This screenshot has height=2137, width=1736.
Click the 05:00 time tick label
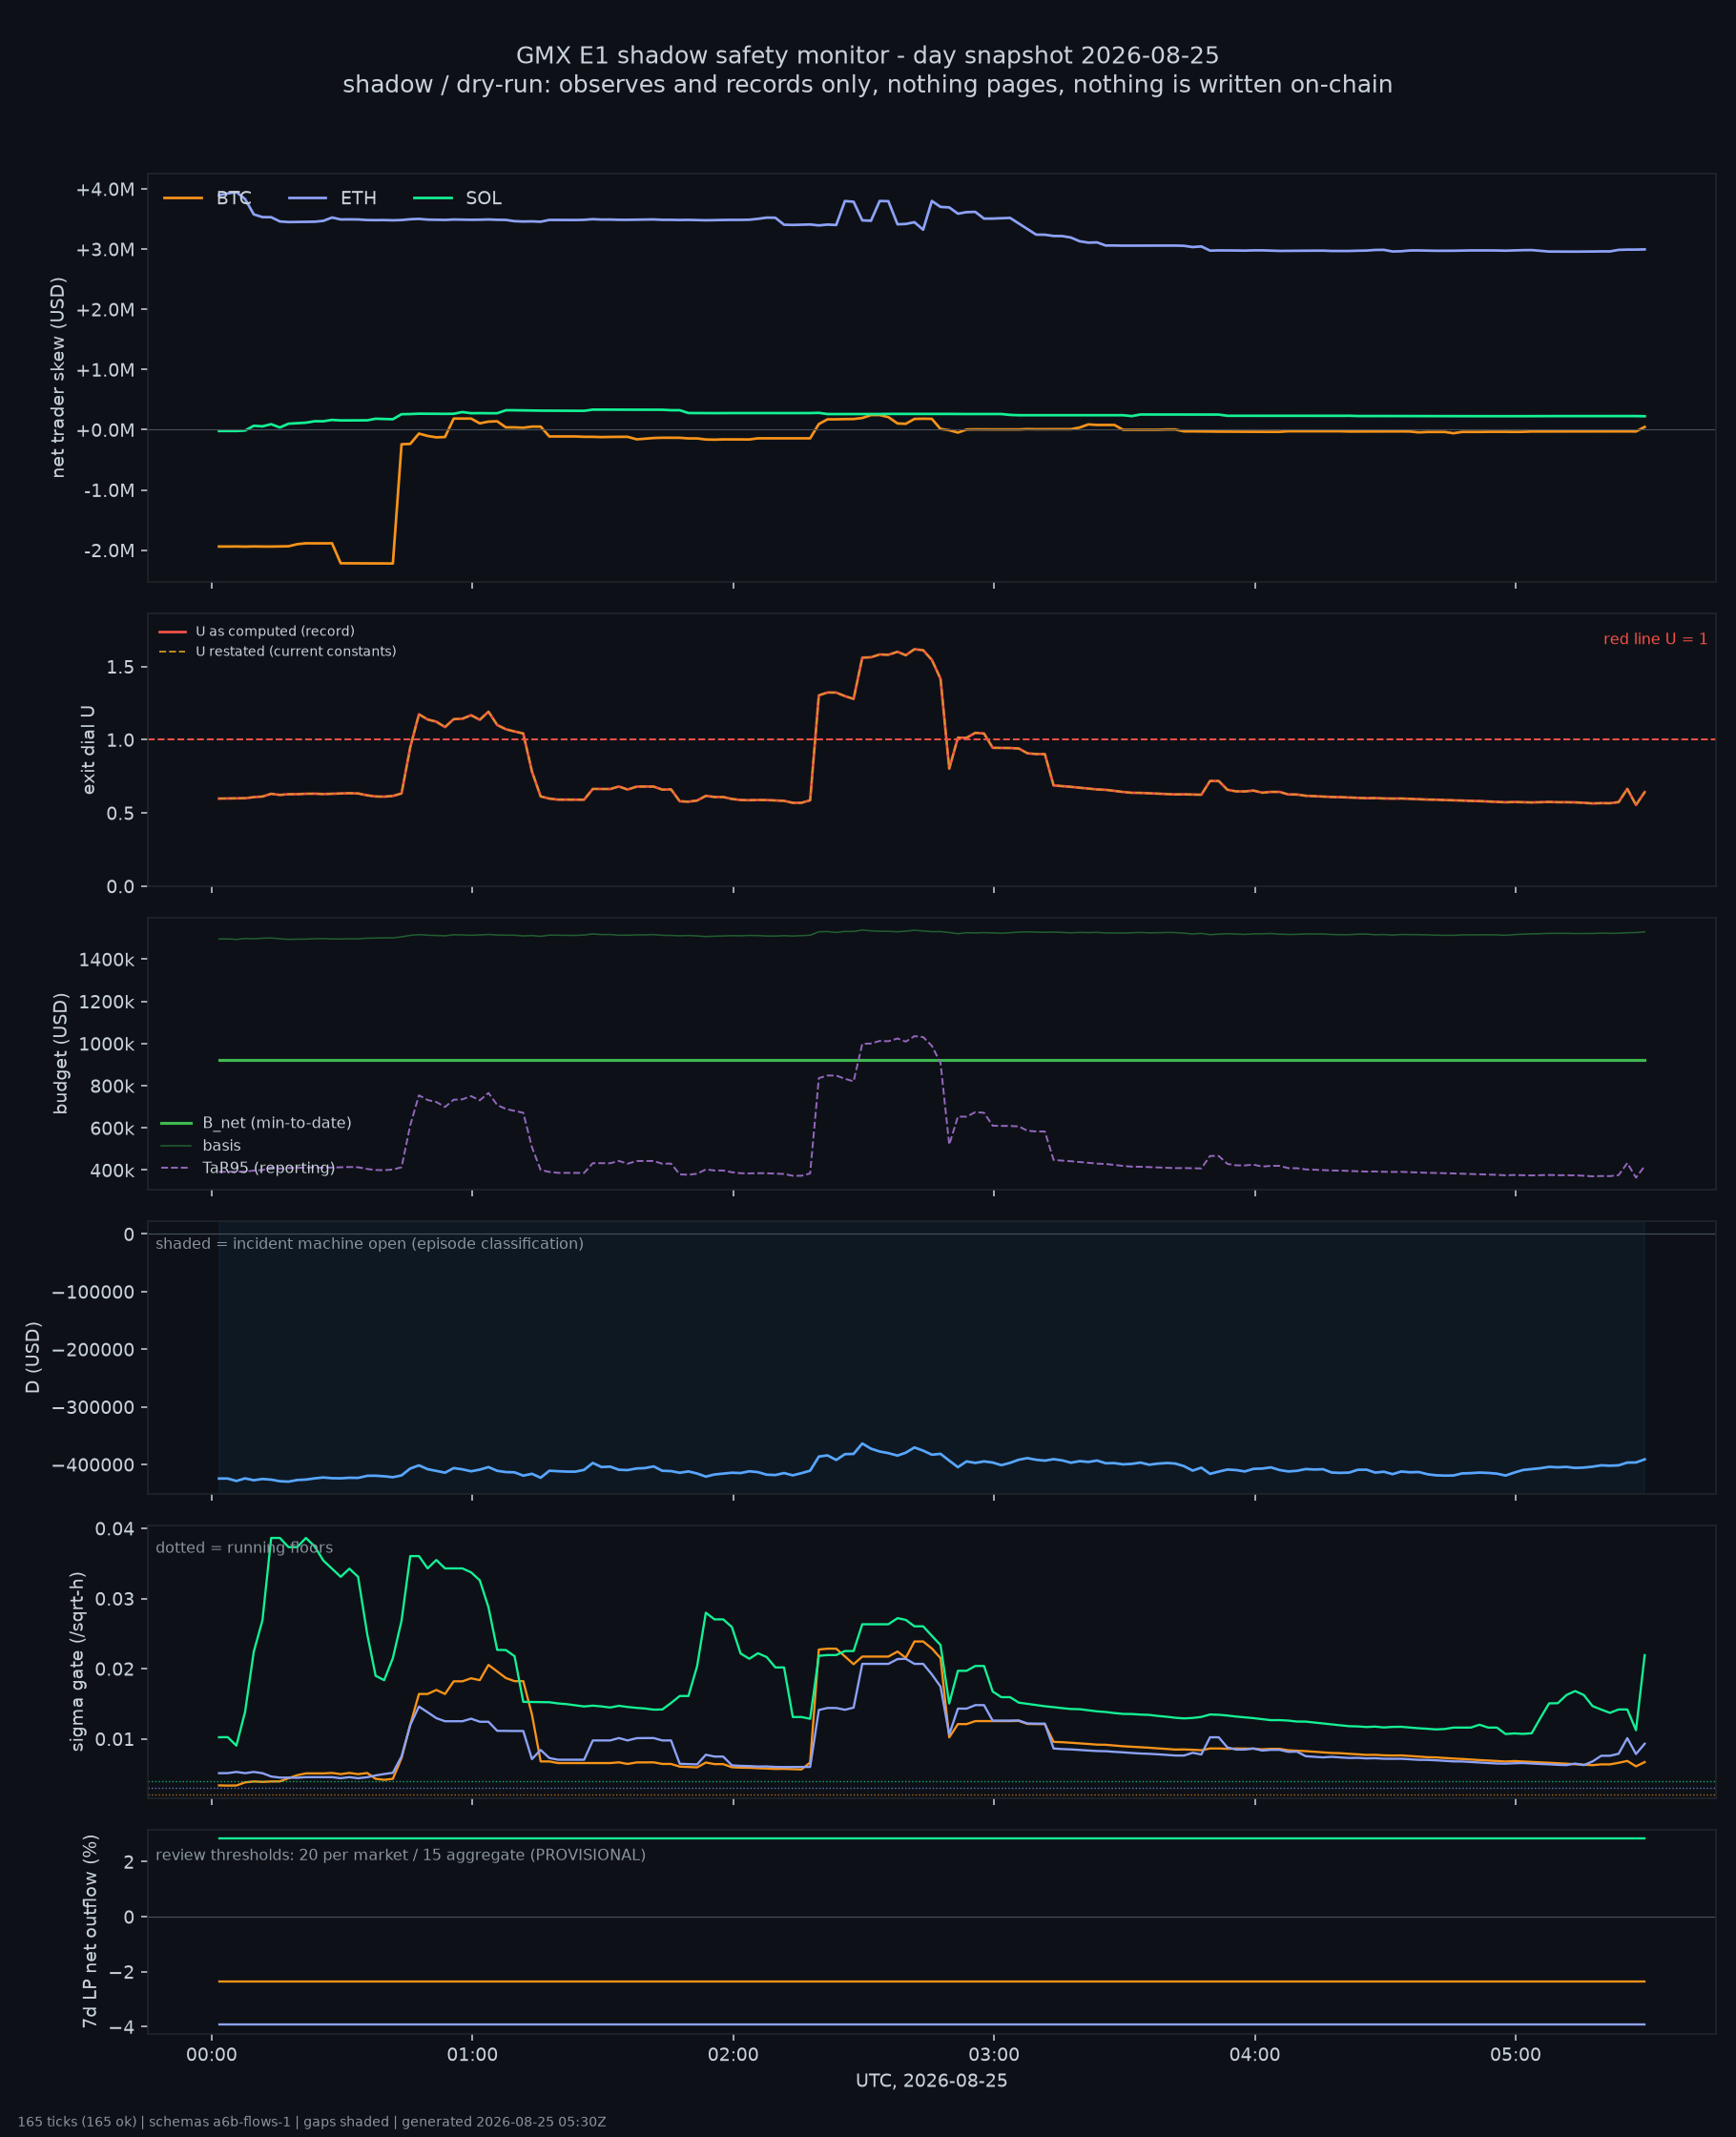[x=1516, y=2055]
